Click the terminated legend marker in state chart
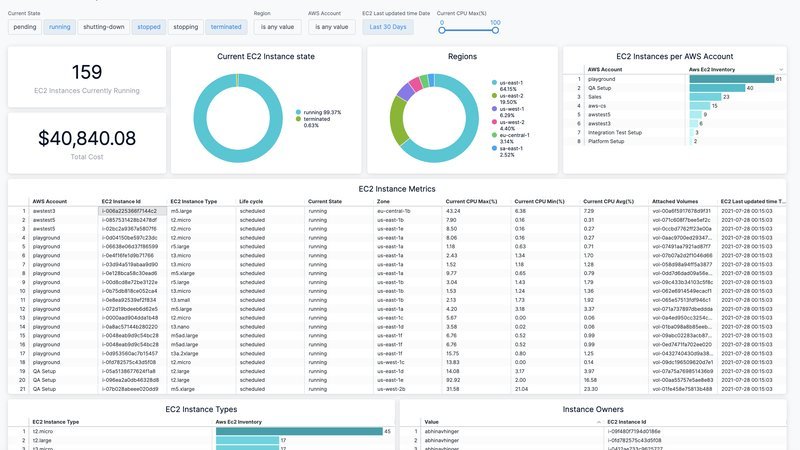The height and width of the screenshot is (450, 800). 297,118
